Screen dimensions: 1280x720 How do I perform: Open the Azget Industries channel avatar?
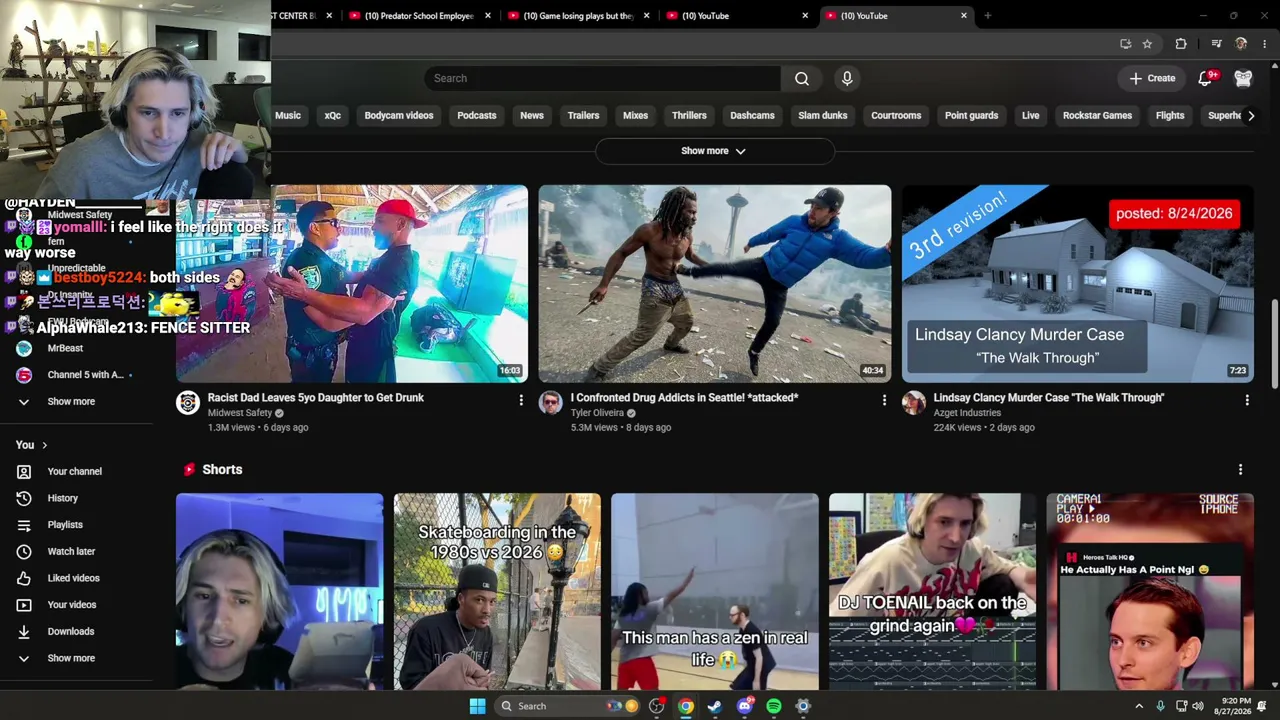pos(914,403)
